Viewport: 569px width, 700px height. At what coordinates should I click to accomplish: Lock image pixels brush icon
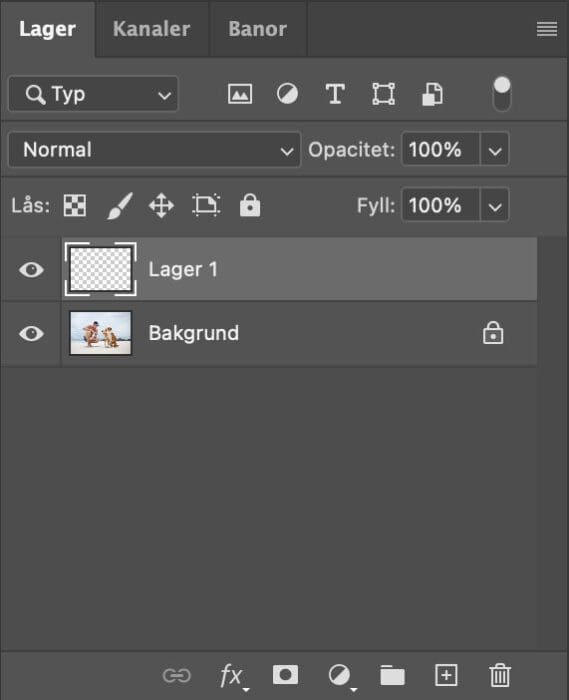pyautogui.click(x=120, y=206)
